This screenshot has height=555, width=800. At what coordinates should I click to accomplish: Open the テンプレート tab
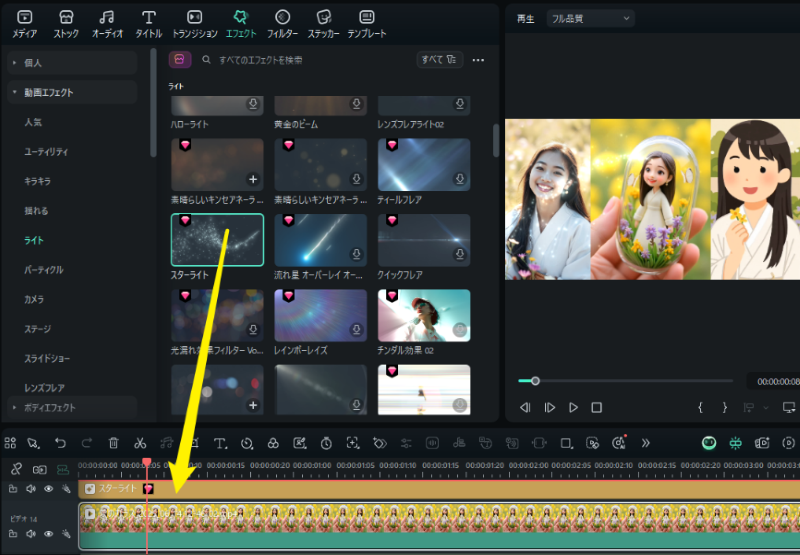[366, 24]
